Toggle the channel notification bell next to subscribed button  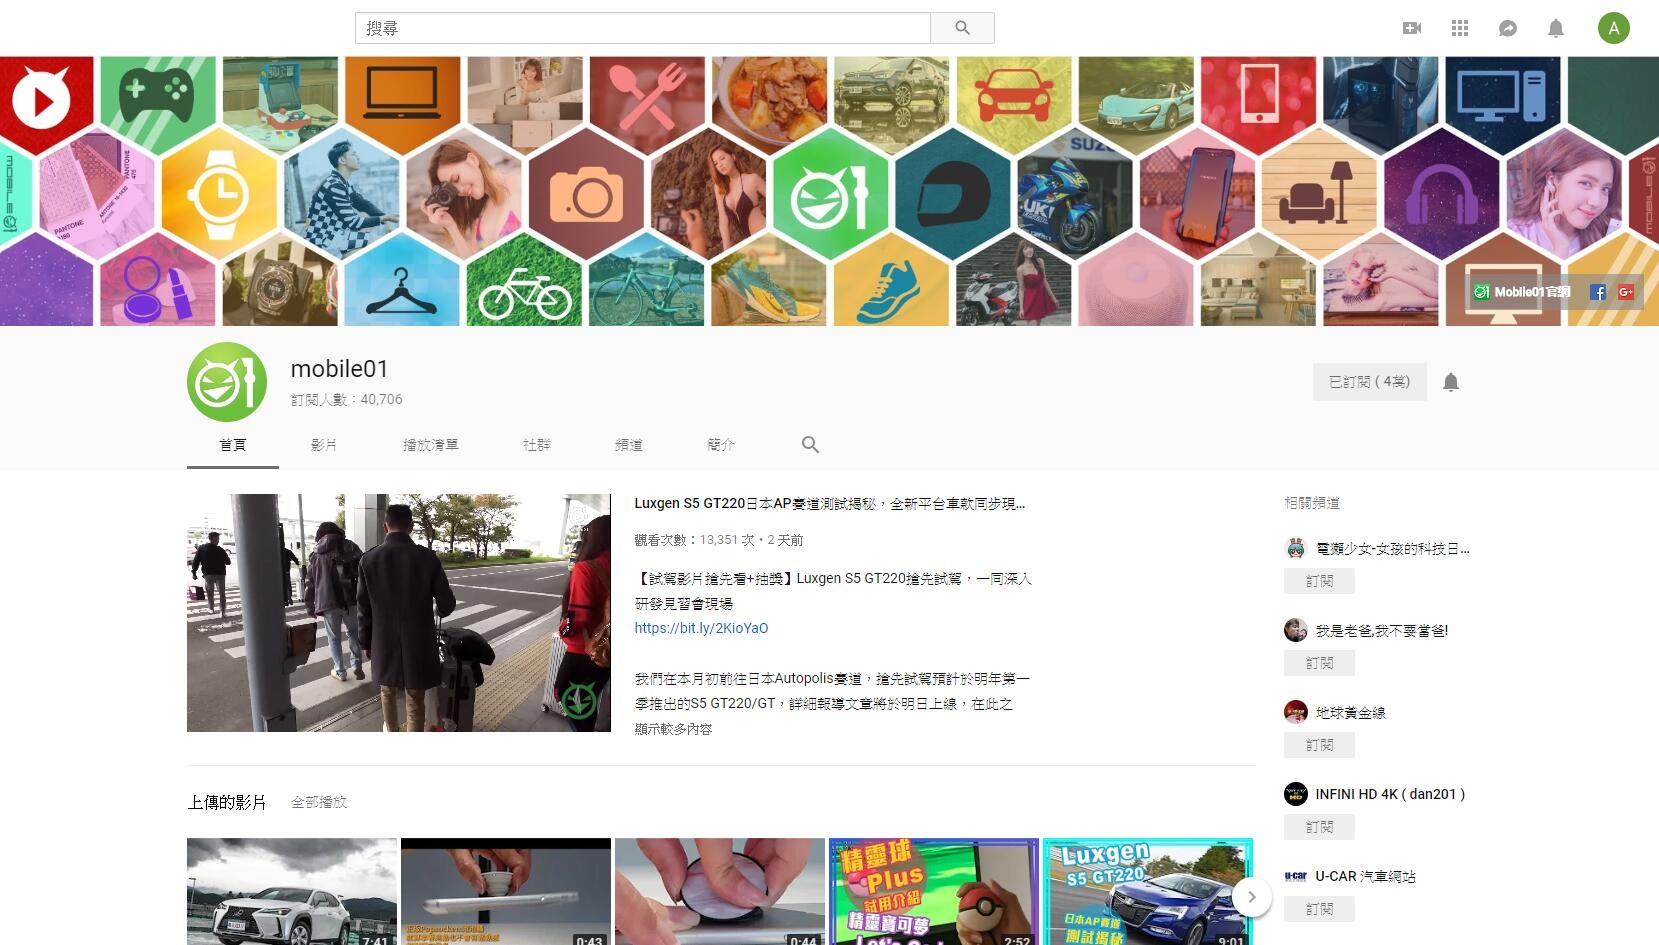coord(1451,382)
